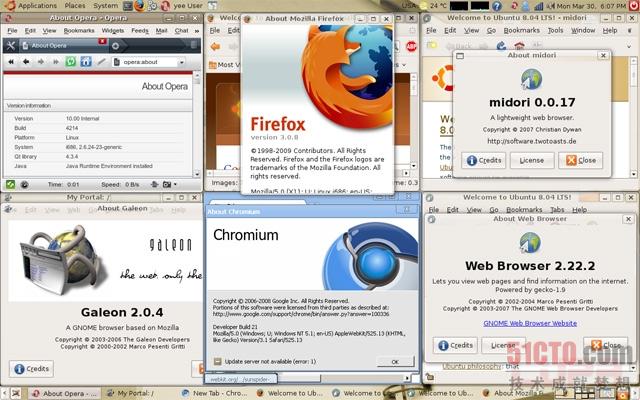
Task: Click Firefox back arrow button
Action: 215,47
